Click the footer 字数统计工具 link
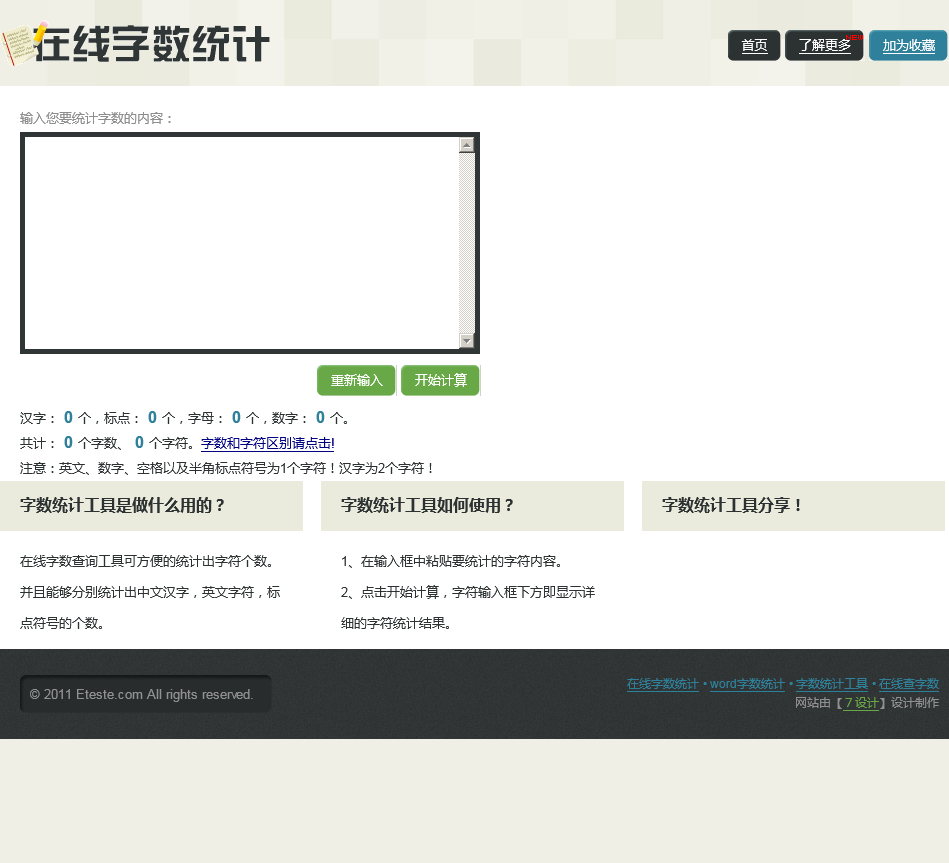The image size is (949, 863). coord(832,684)
